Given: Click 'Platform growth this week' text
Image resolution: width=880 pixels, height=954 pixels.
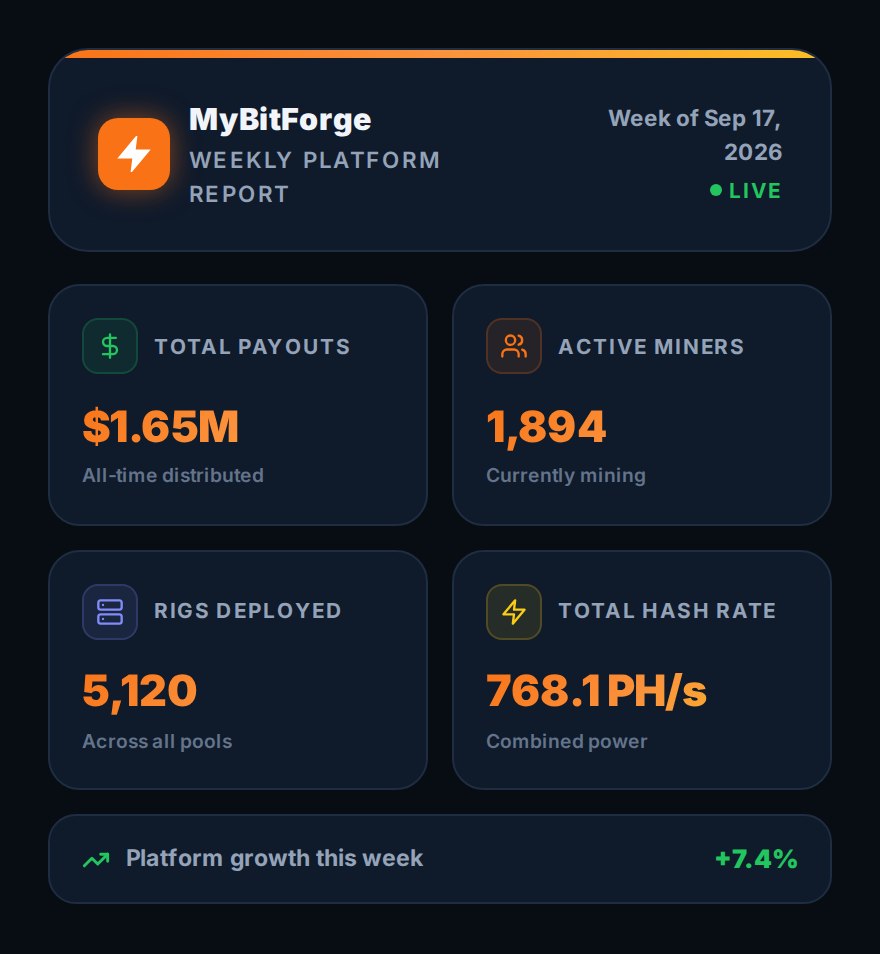Looking at the screenshot, I should point(274,858).
